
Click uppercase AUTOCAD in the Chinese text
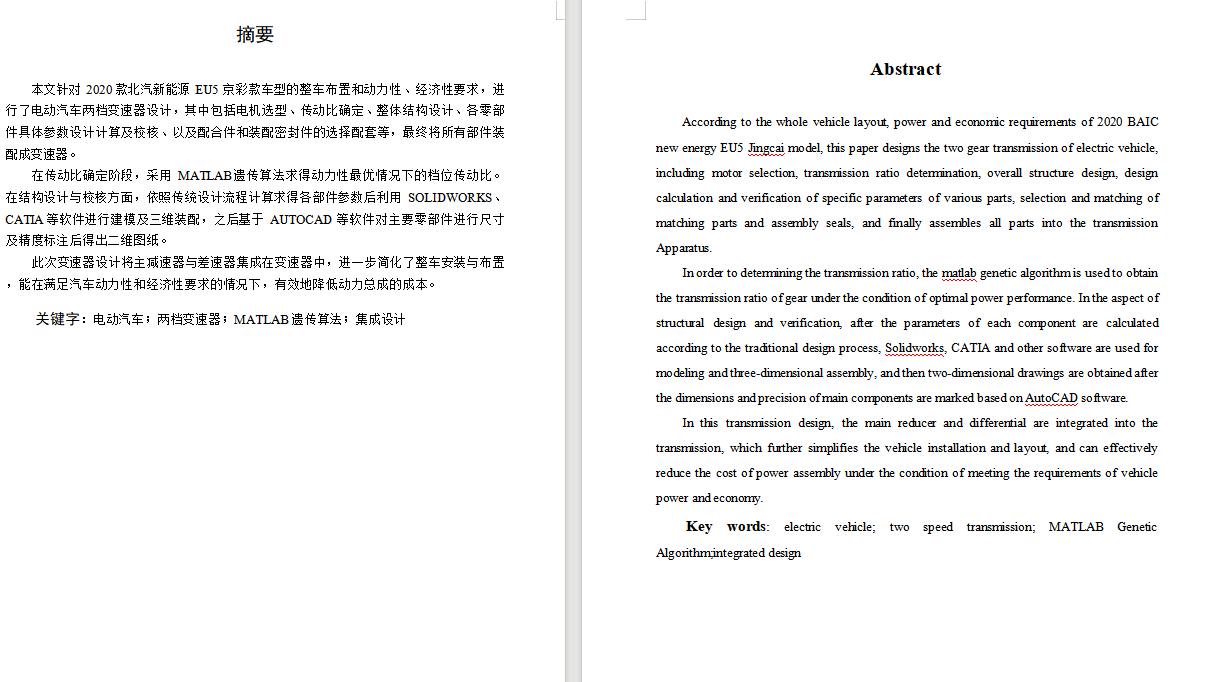pos(301,219)
